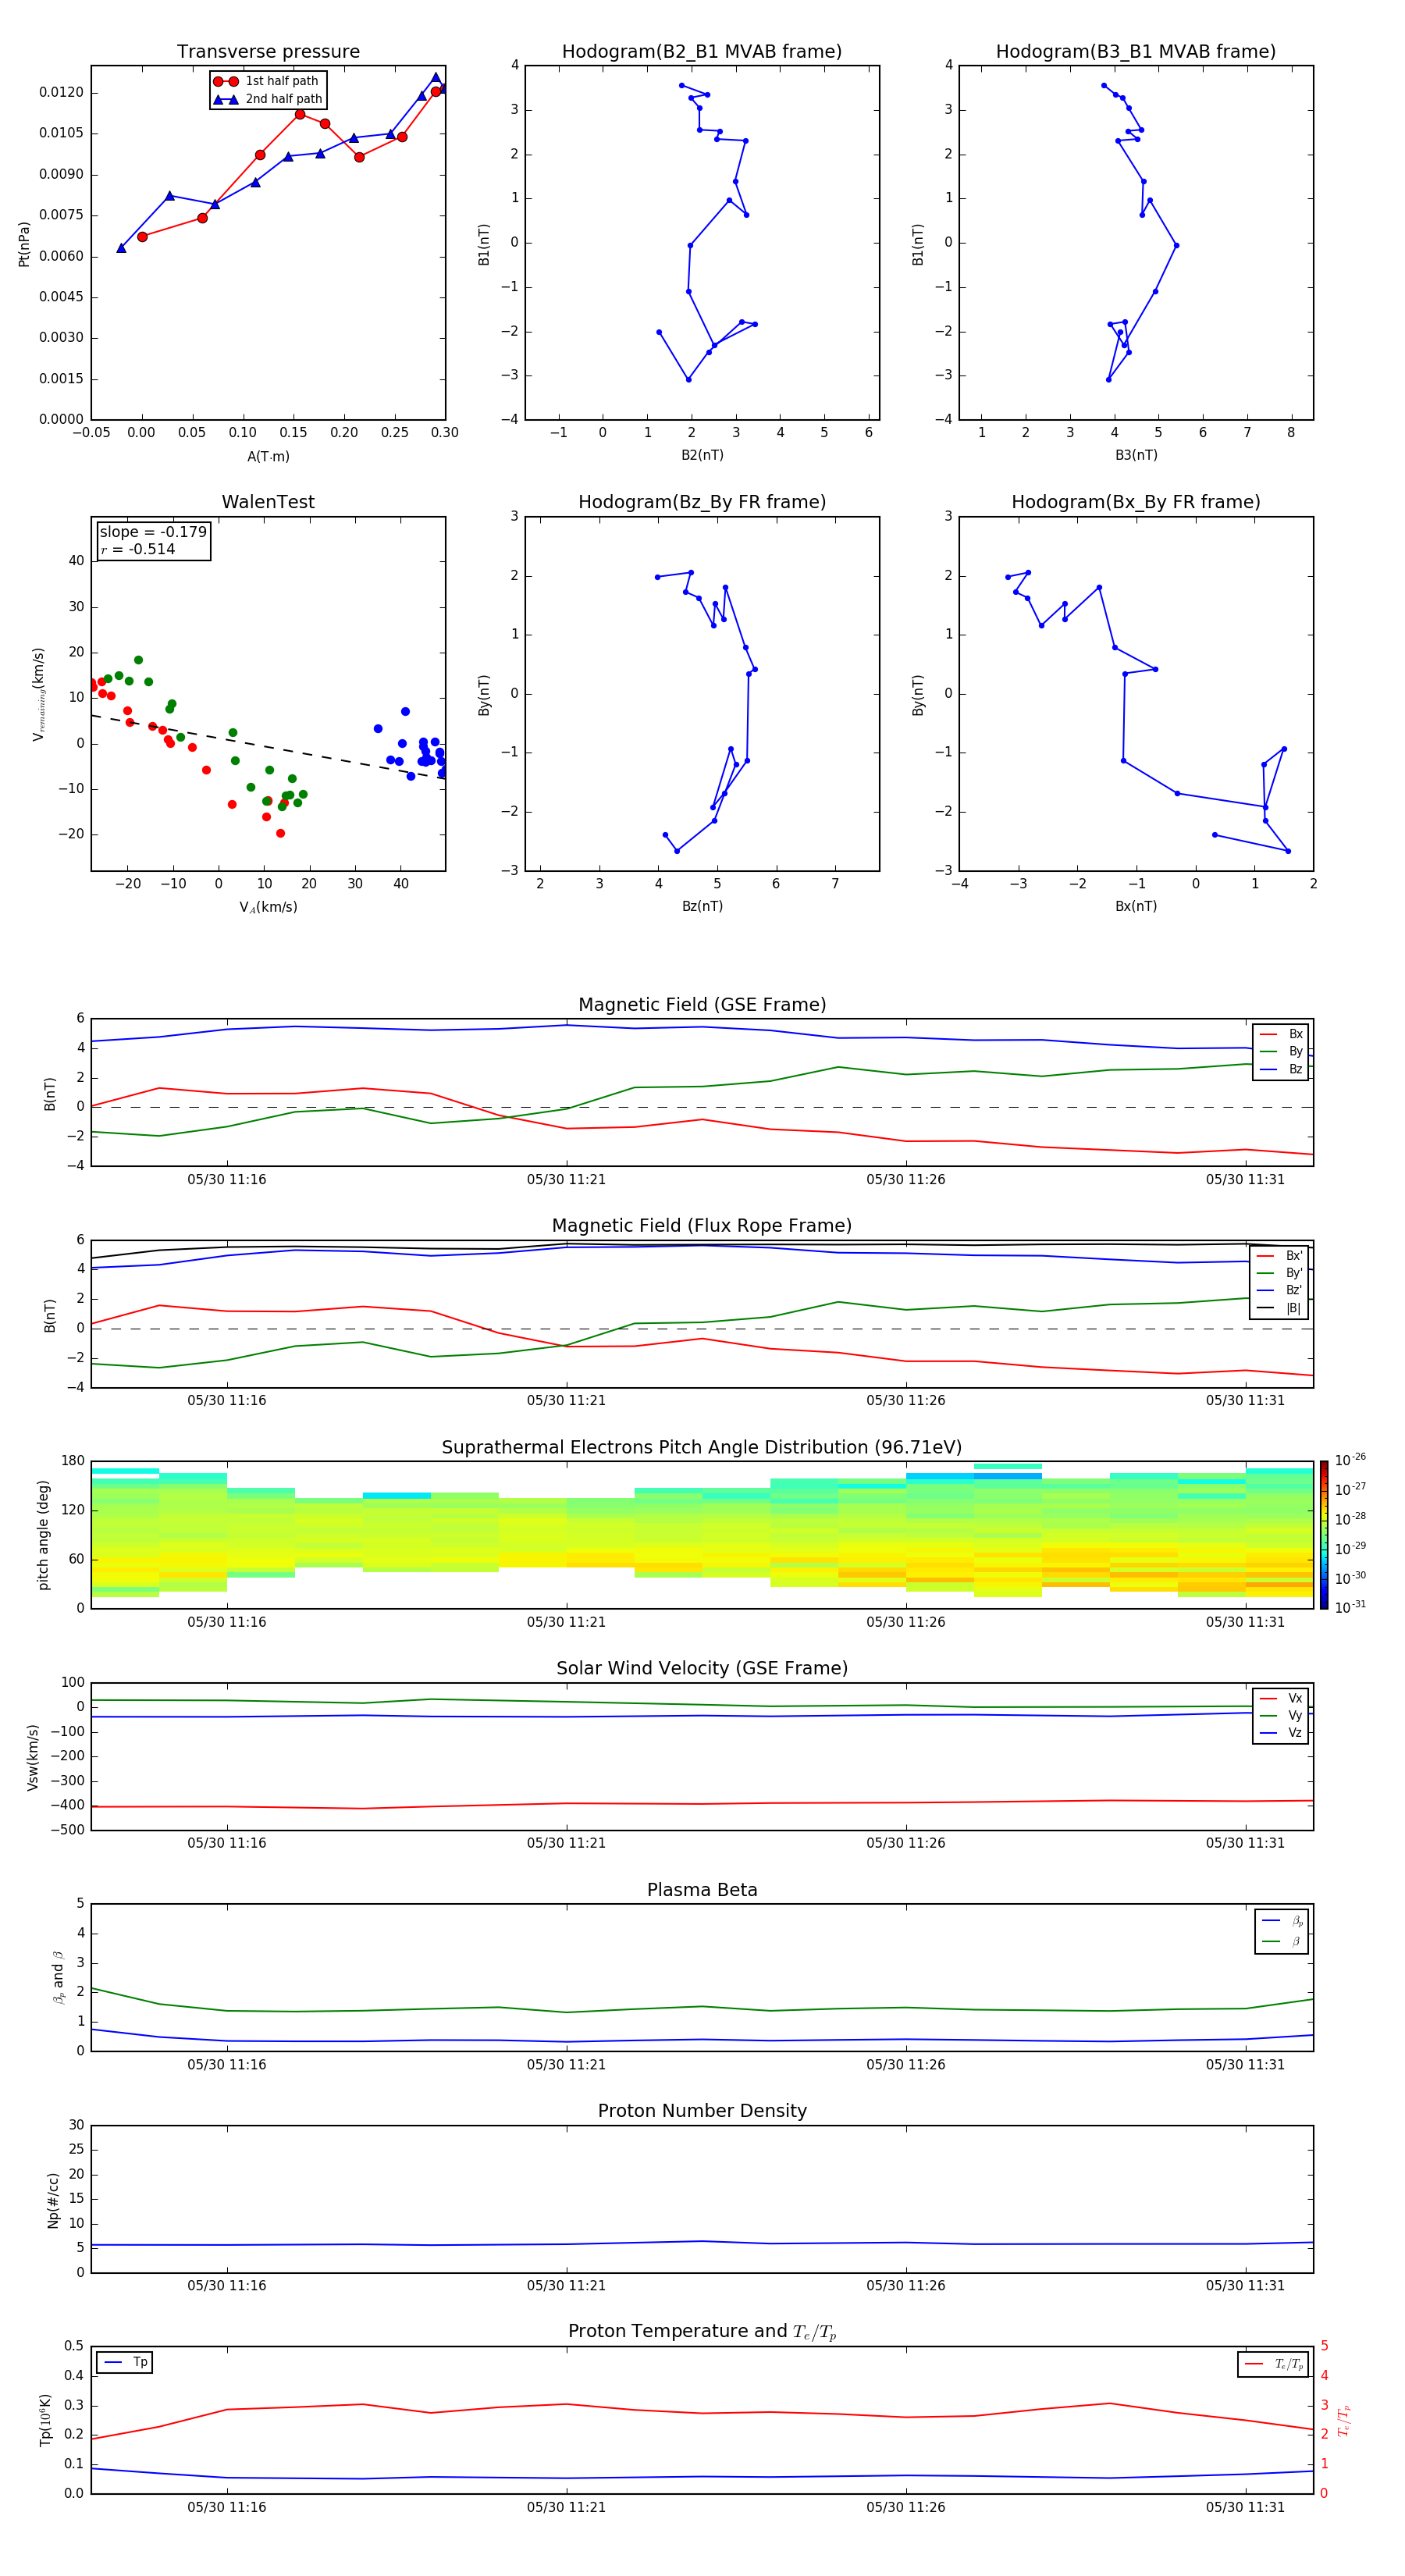Viewport: 1405px width, 2576px height.
Task: Click the "Hodogram(B3_B1 MVAB frame)" title
Action: point(1136,52)
